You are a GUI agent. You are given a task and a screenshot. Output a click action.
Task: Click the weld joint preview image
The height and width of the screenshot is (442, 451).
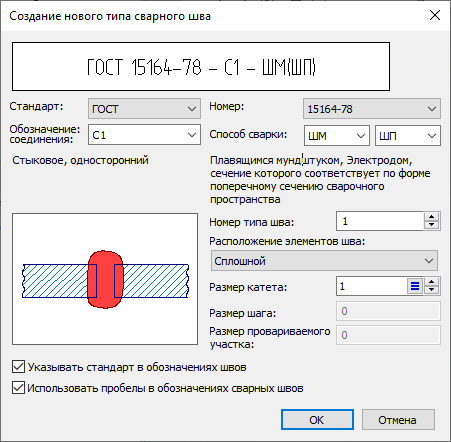[x=105, y=279]
